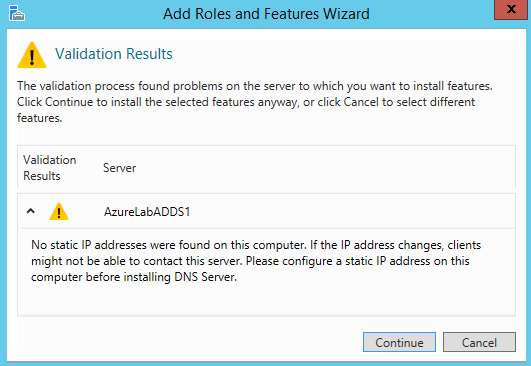Click blank row area right of AzureLabADDS1
Image resolution: width=531 pixels, height=366 pixels.
click(352, 212)
